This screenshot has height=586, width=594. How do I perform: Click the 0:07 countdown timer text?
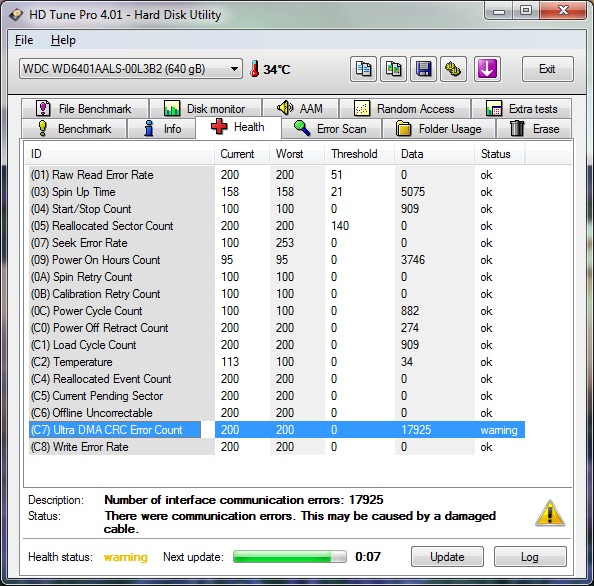pyautogui.click(x=368, y=556)
